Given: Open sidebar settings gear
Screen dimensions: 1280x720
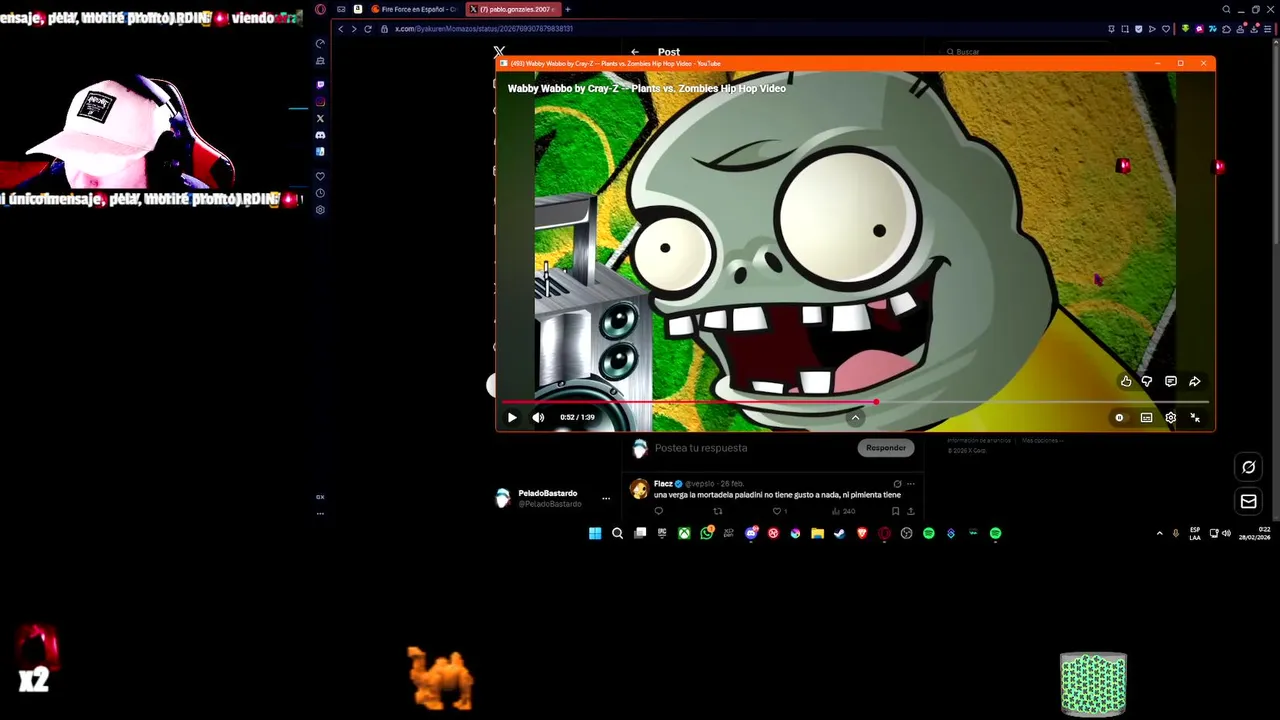Looking at the screenshot, I should pyautogui.click(x=320, y=210).
